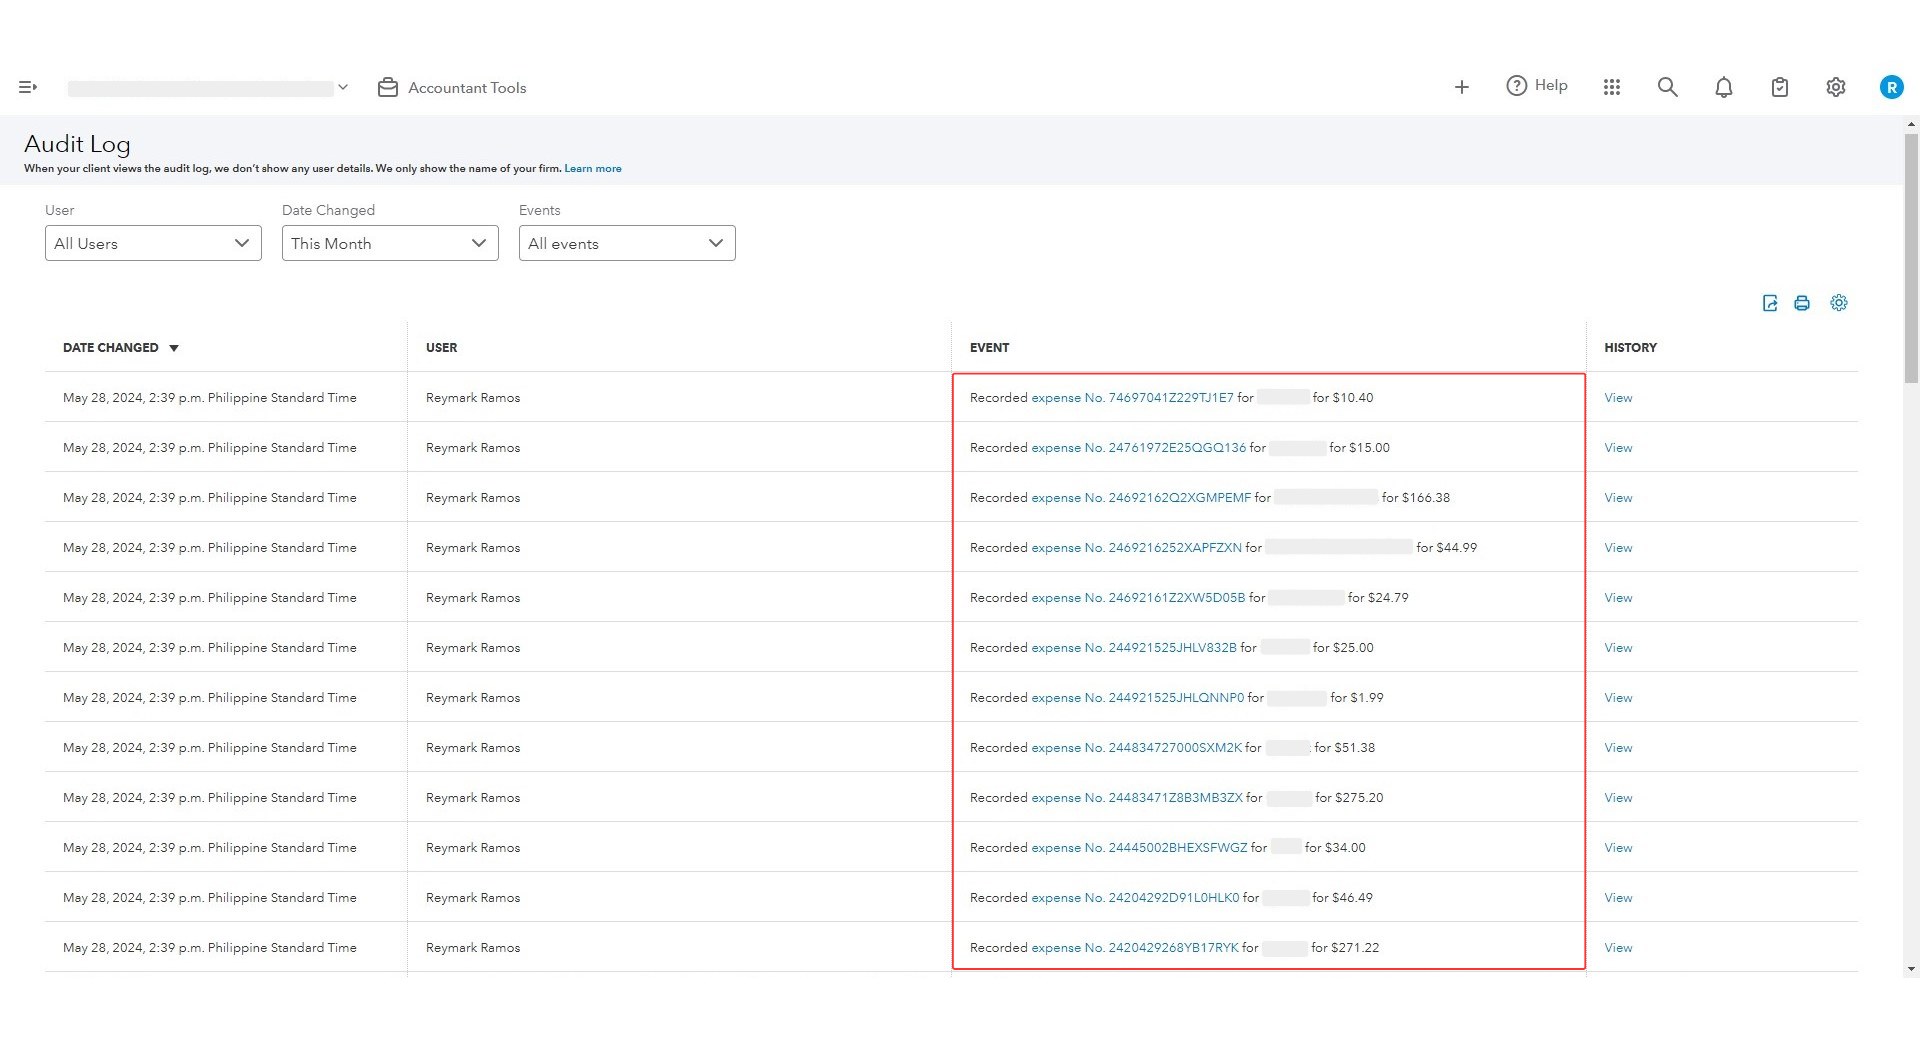View history for the $34.00 expense
Viewport: 1920px width, 1038px height.
point(1618,848)
